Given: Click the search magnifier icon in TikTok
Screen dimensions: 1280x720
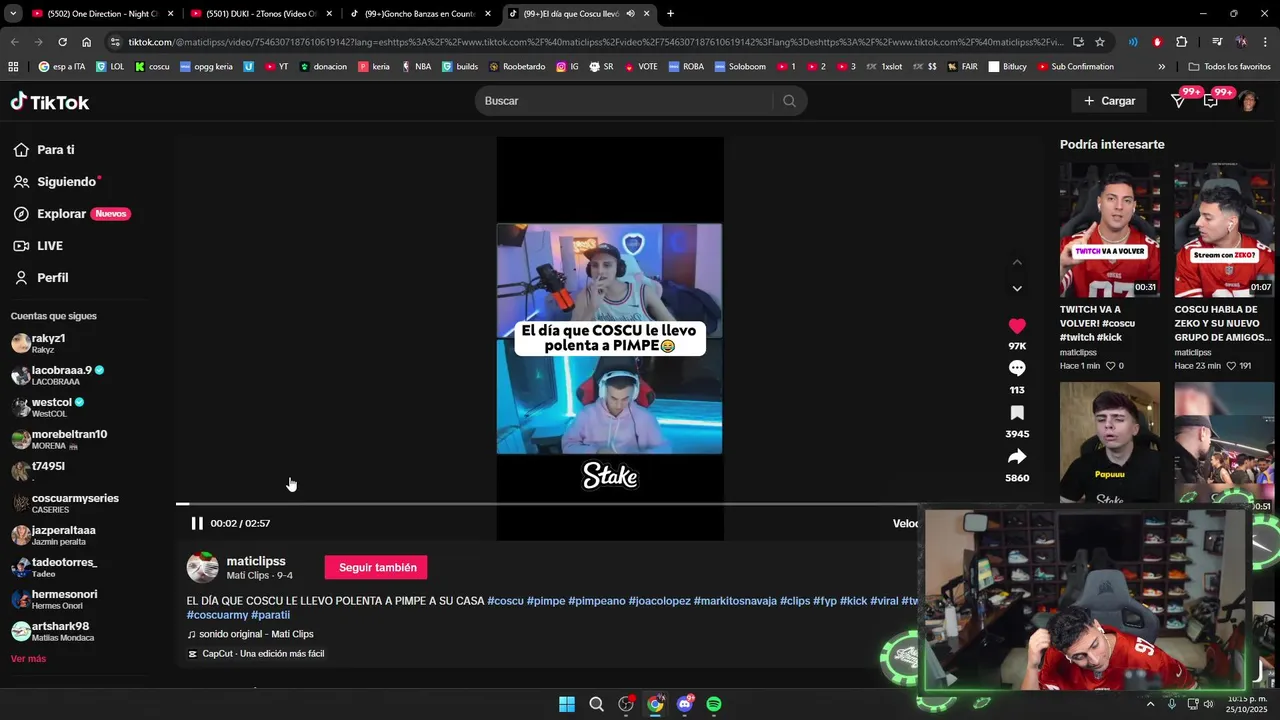Looking at the screenshot, I should [x=789, y=101].
